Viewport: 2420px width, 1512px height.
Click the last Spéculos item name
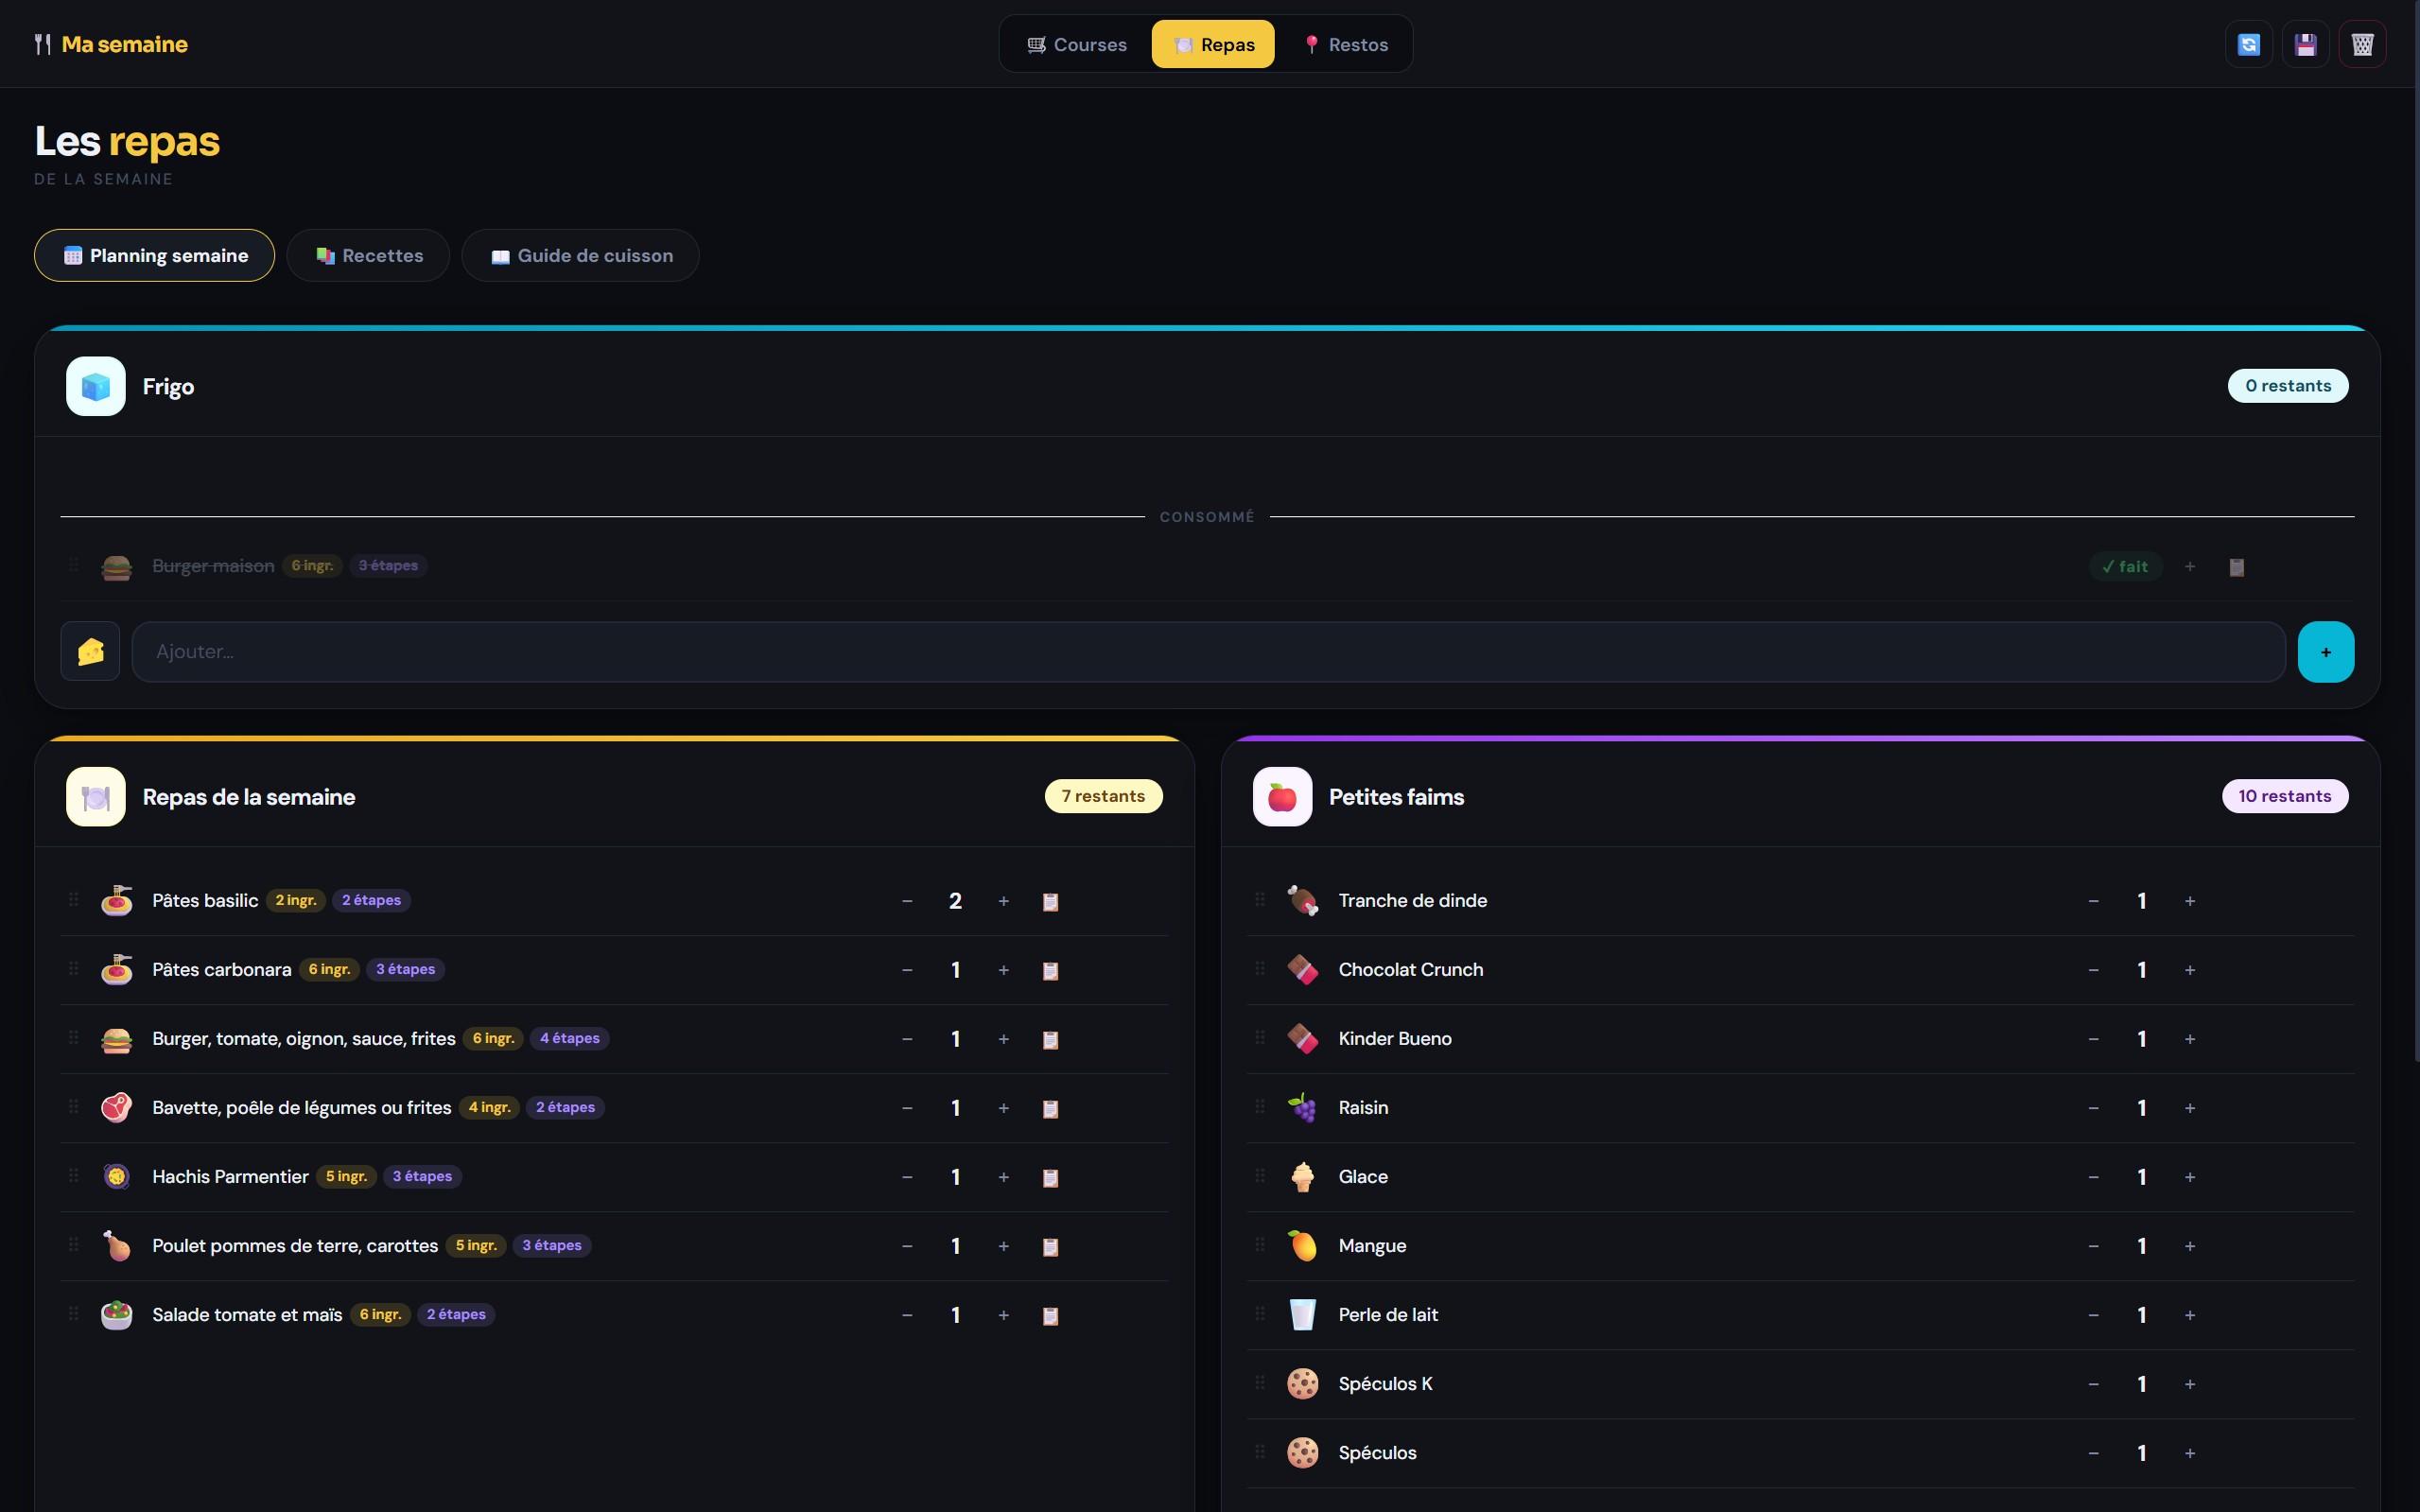(1377, 1453)
